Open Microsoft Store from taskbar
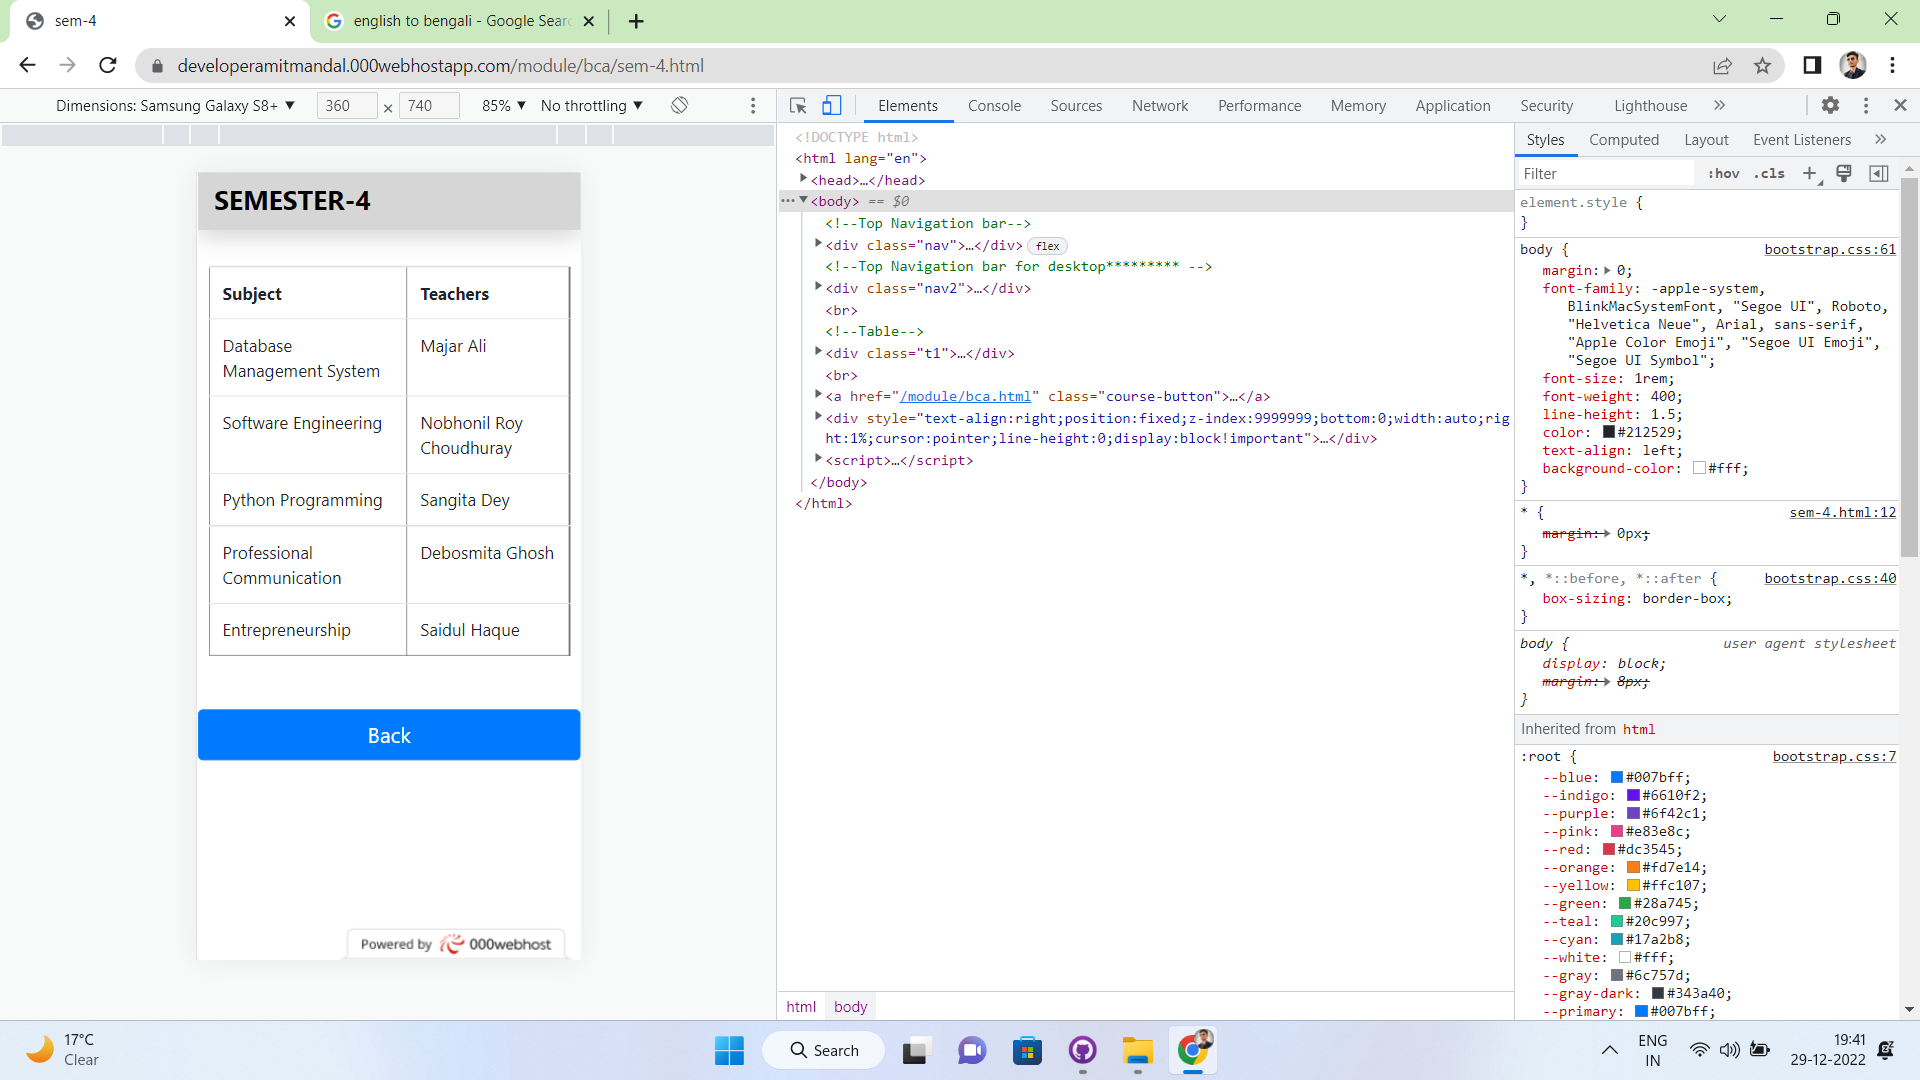The image size is (1920, 1080). pyautogui.click(x=1027, y=1050)
